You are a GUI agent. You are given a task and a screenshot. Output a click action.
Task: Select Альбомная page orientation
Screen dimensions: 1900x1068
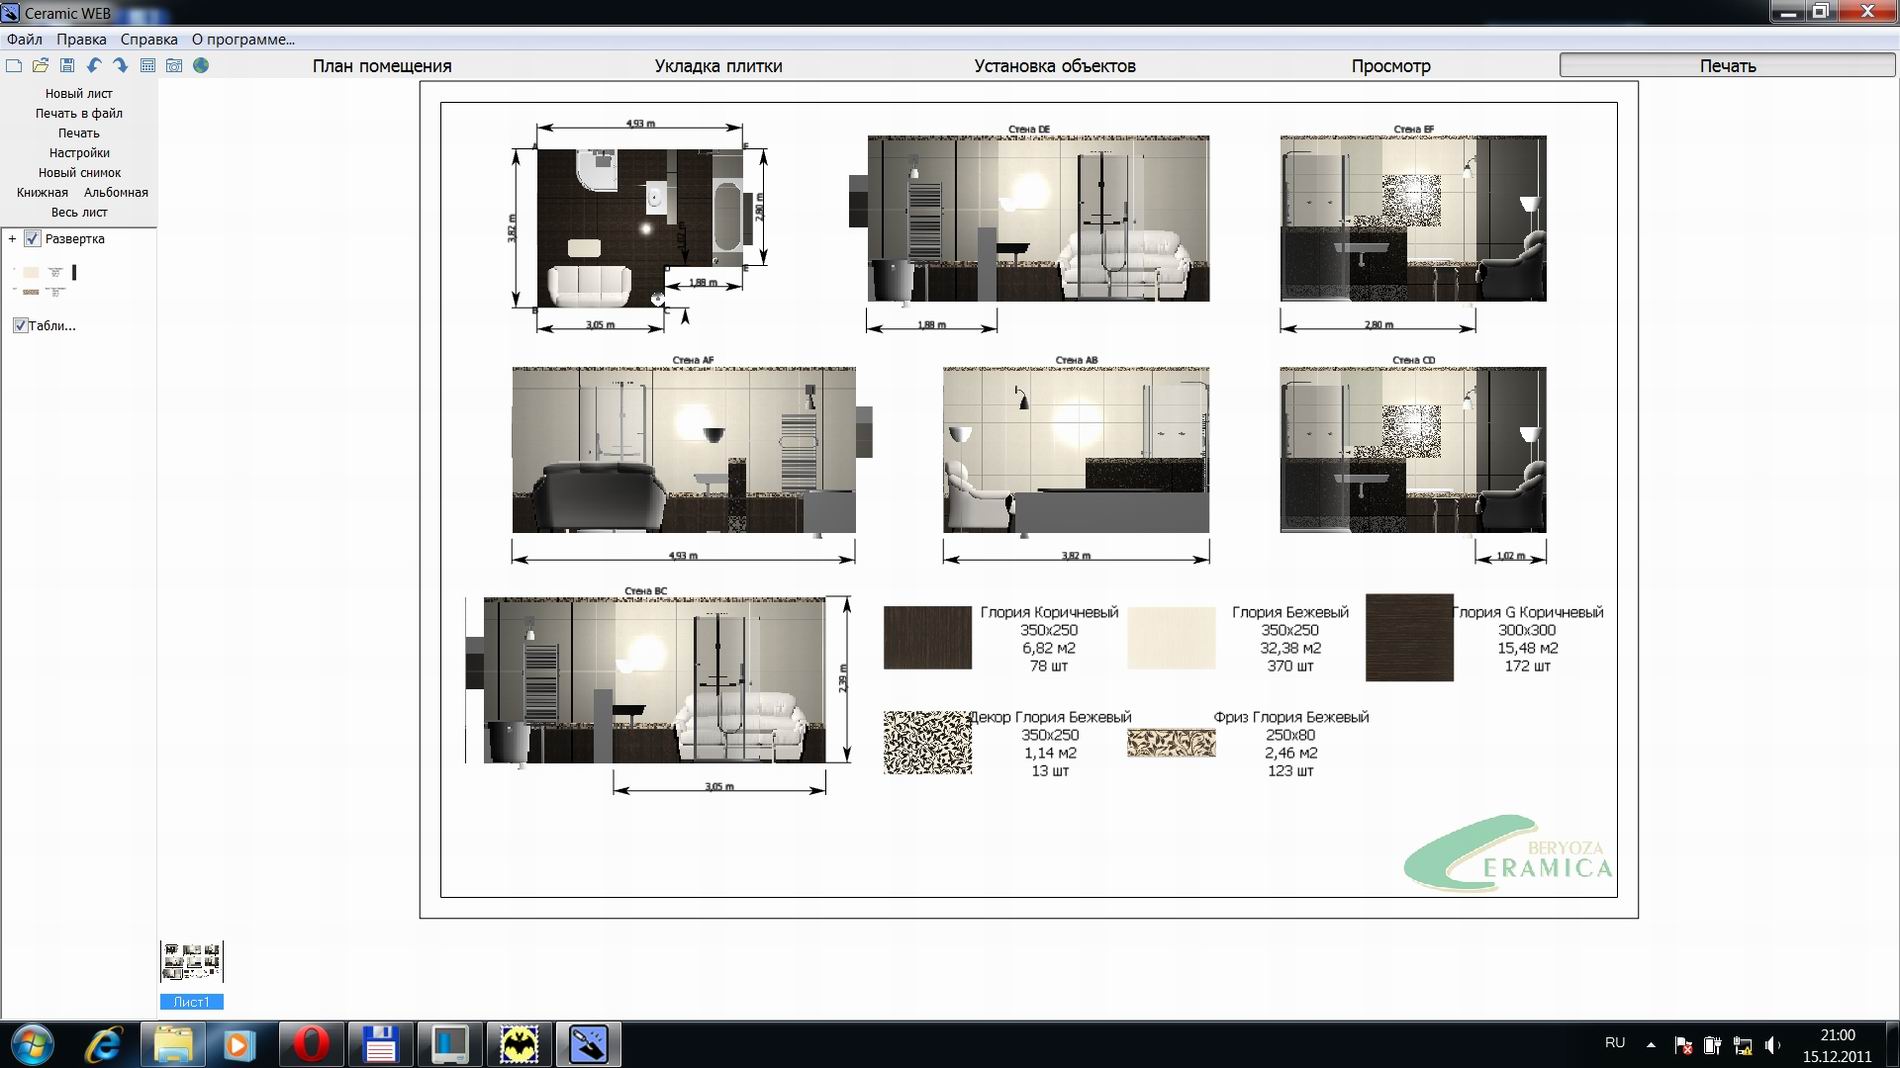click(x=116, y=193)
